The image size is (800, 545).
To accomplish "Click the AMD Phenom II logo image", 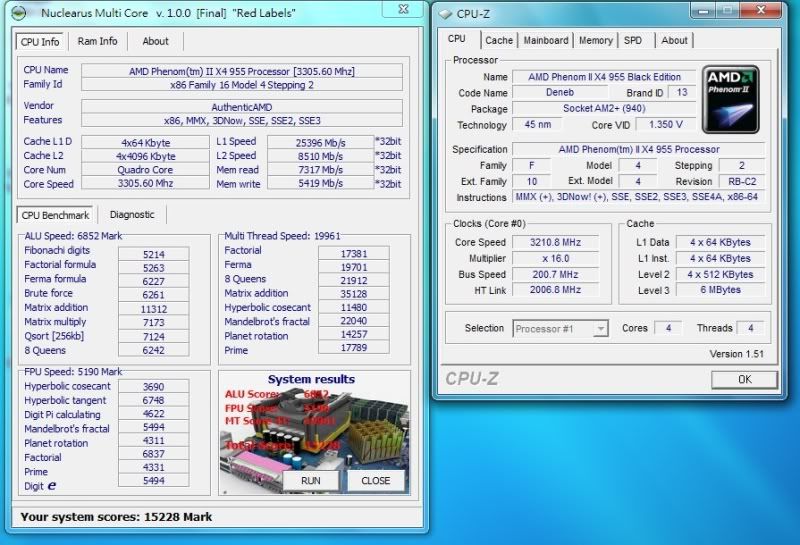I will (x=731, y=100).
